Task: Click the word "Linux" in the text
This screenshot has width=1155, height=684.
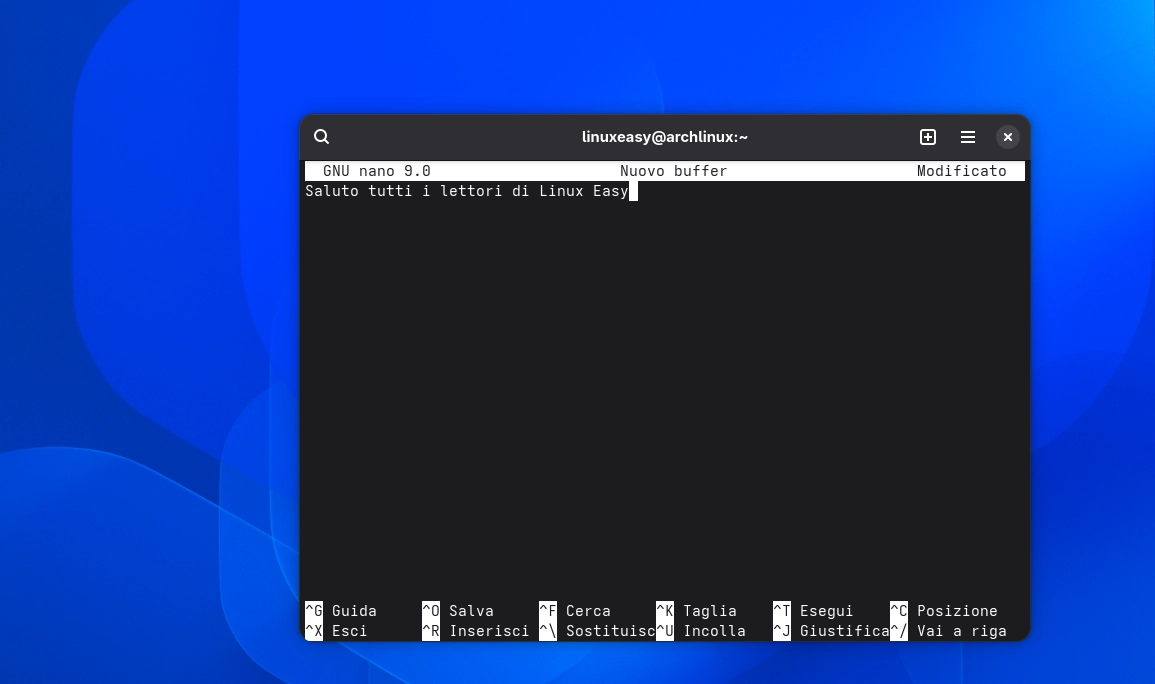Action: [561, 191]
